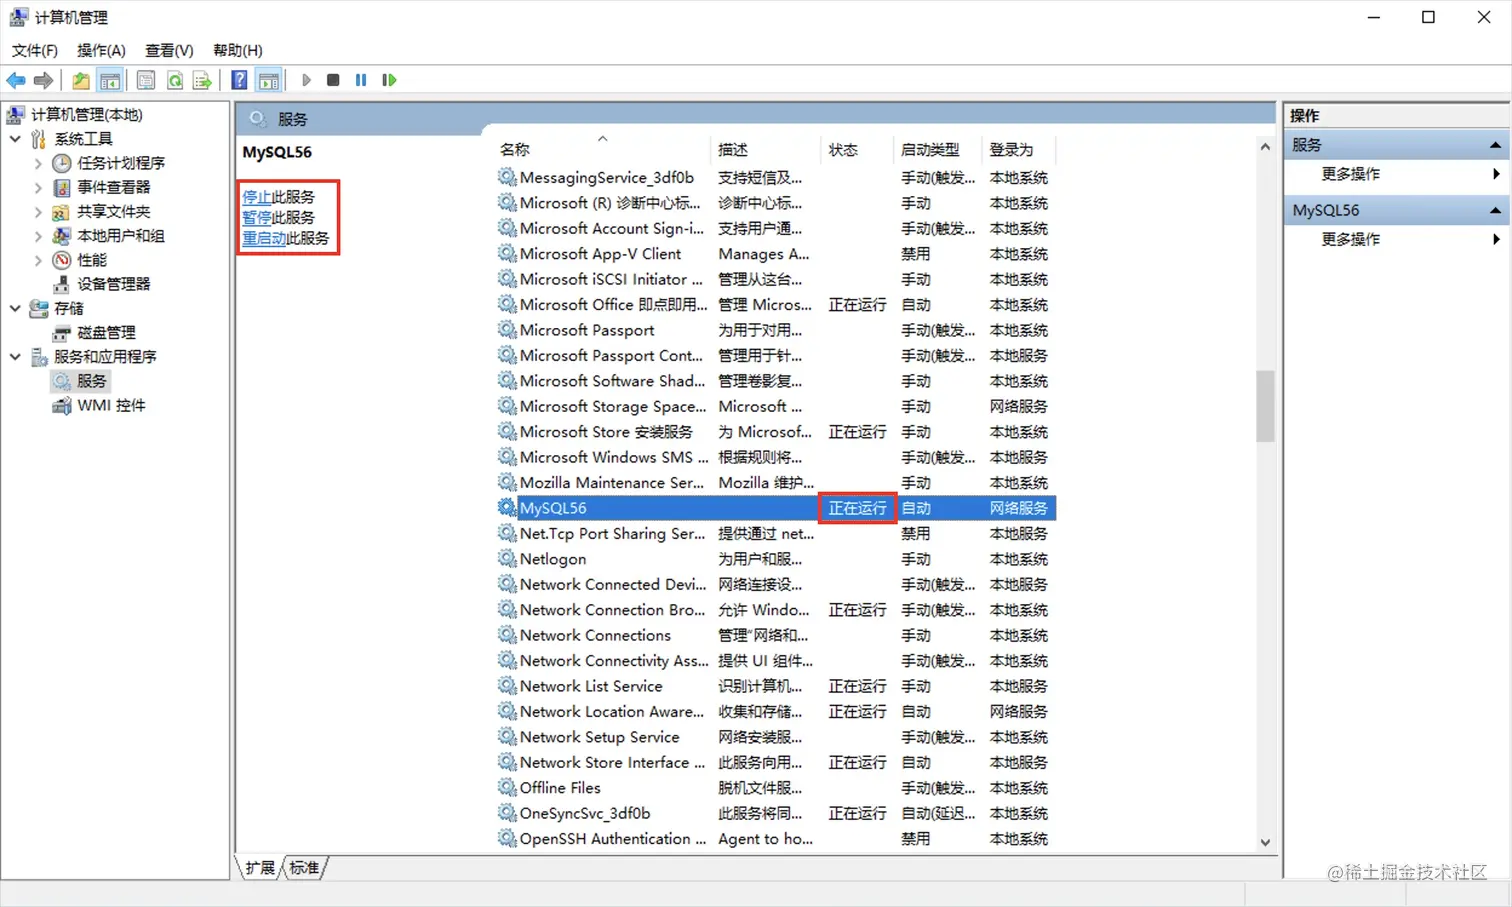1512x907 pixels.
Task: Collapse the 存储 tree node
Action: 15,309
